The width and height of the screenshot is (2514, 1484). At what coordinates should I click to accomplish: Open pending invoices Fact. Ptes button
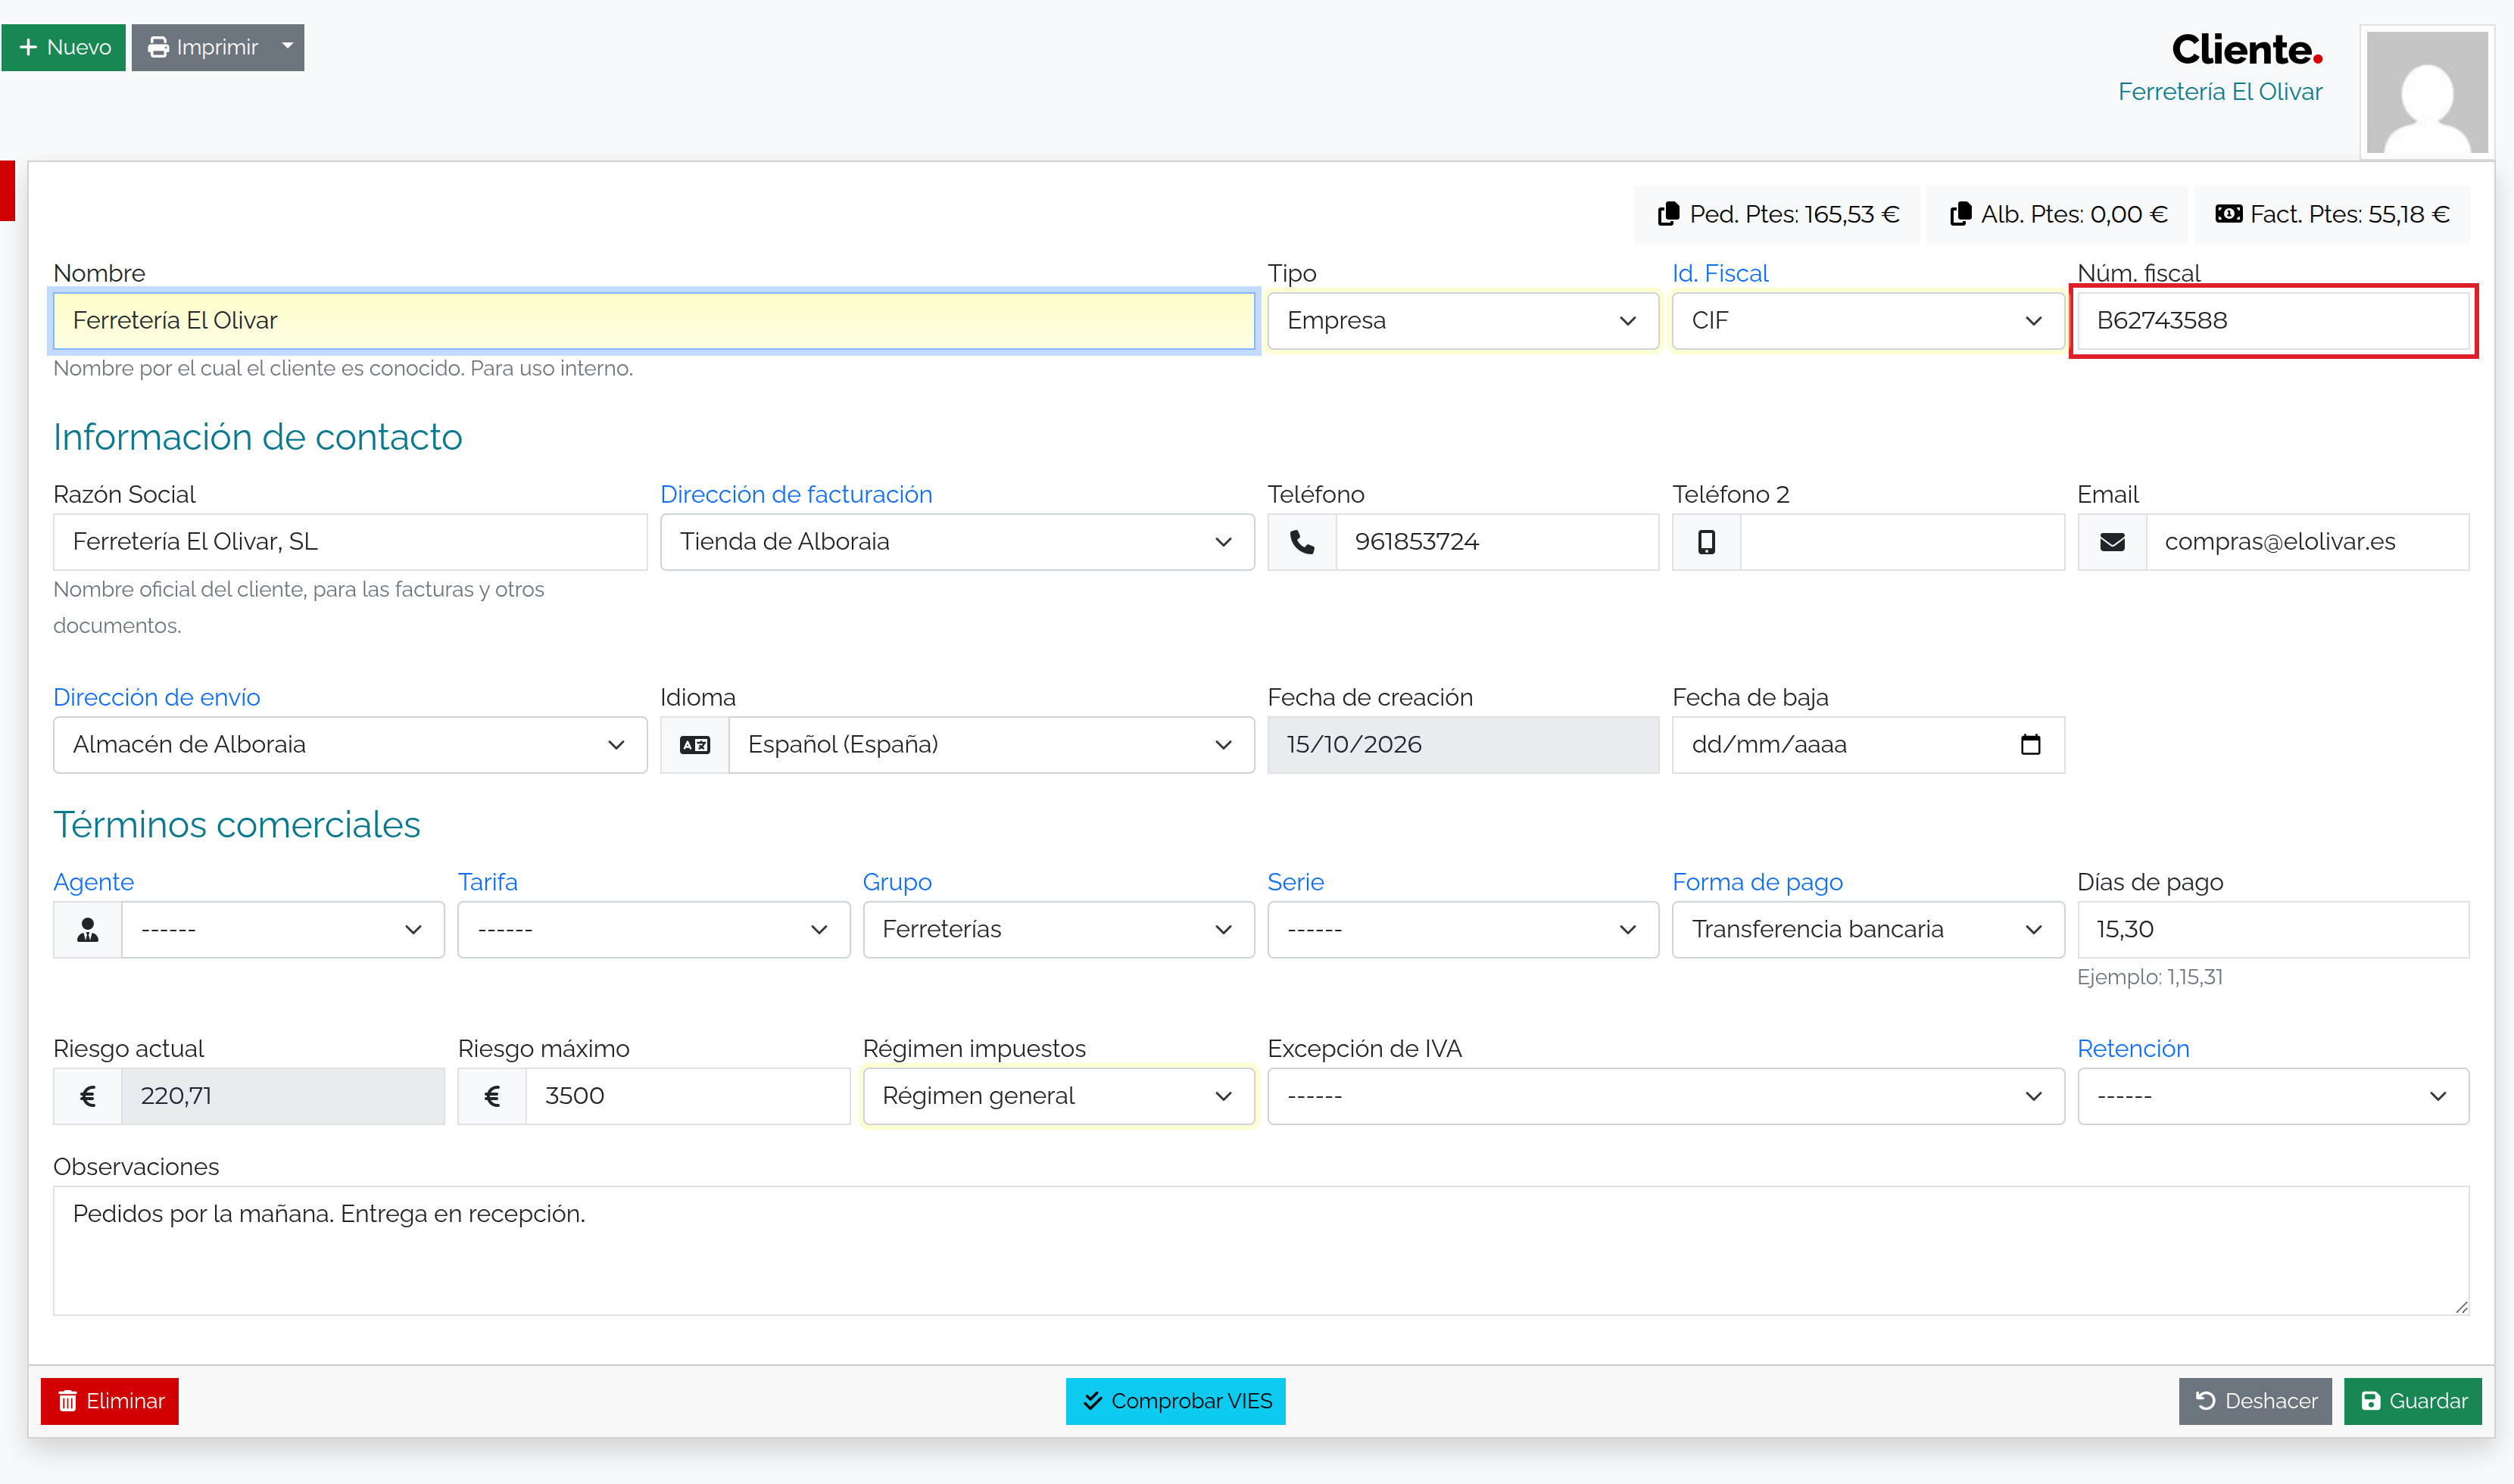coord(2332,215)
